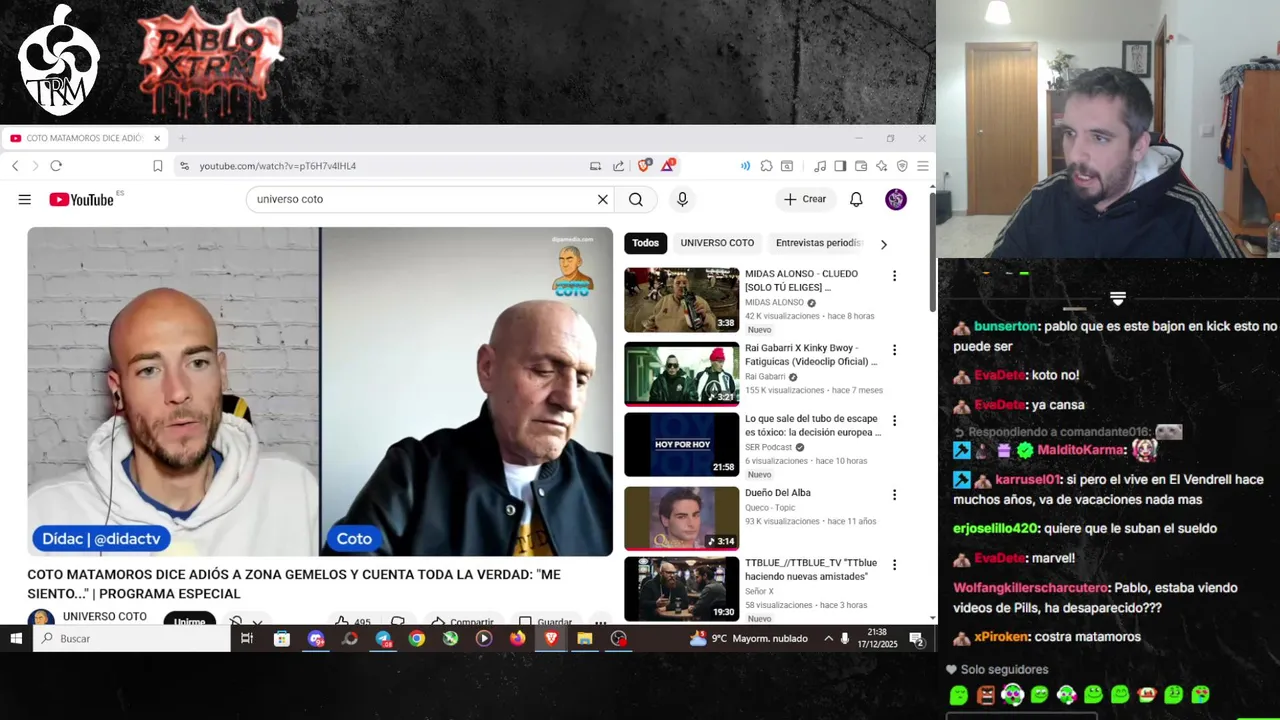Image resolution: width=1280 pixels, height=720 pixels.
Task: Open the Rai Gabarri X Kinky Bwoy title
Action: coord(811,355)
